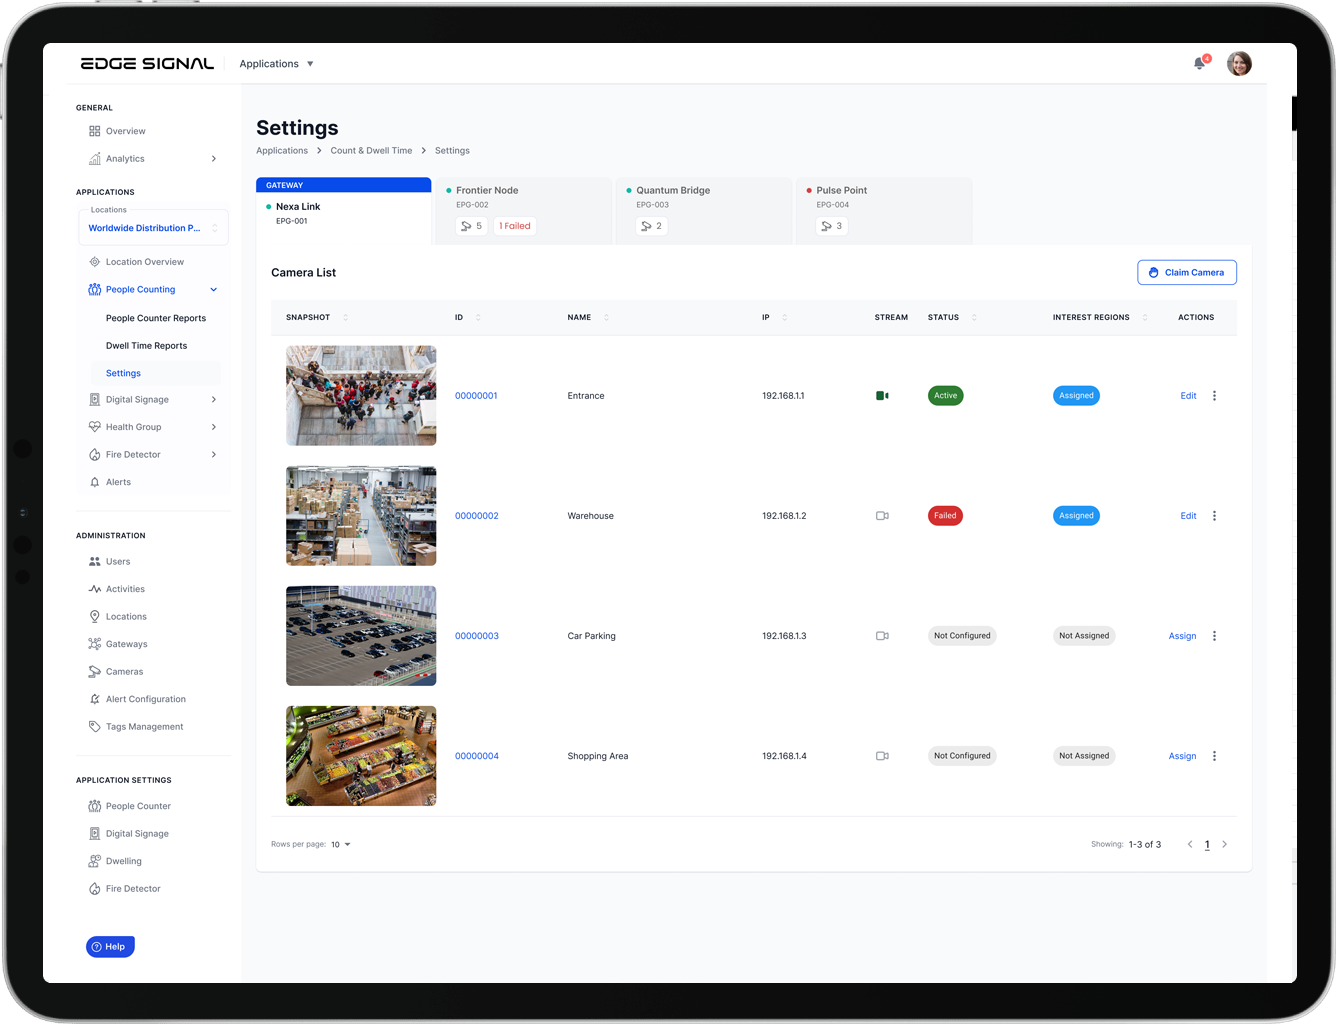The height and width of the screenshot is (1024, 1336).
Task: Open the Applications menu in the top bar
Action: (x=277, y=63)
